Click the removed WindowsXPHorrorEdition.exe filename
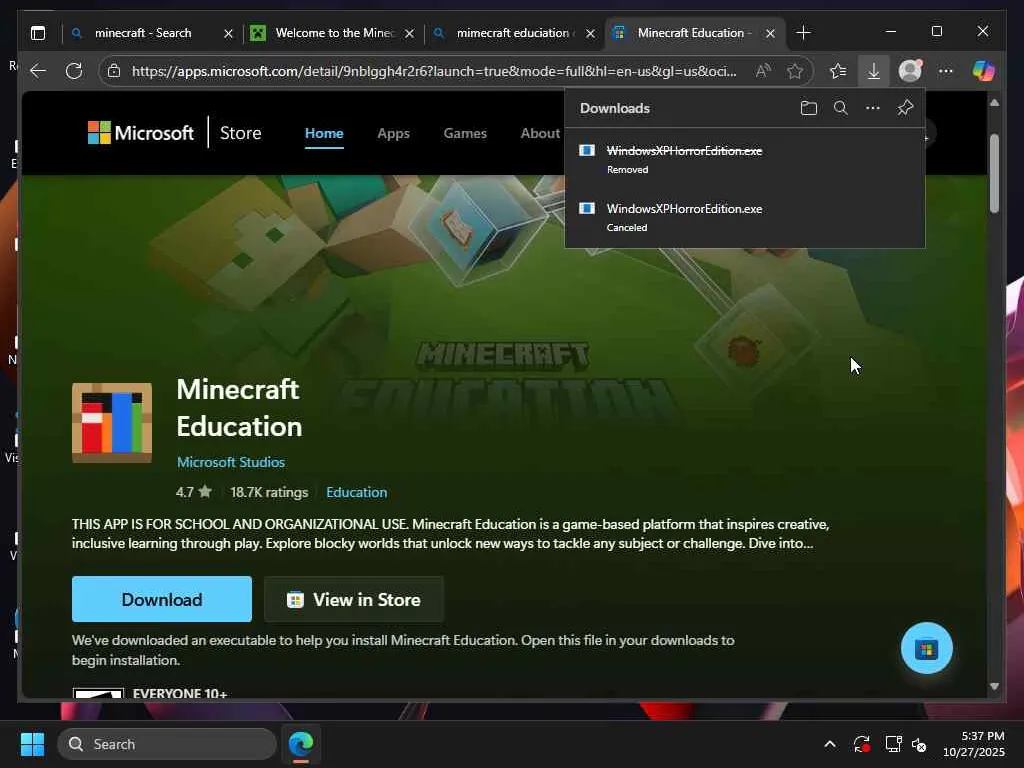 click(684, 151)
